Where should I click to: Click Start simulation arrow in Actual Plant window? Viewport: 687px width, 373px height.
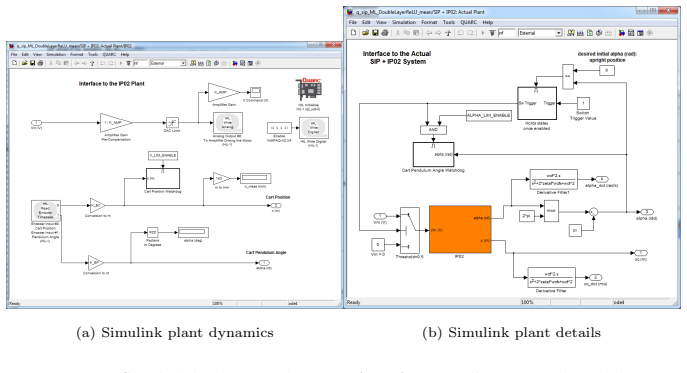(482, 33)
